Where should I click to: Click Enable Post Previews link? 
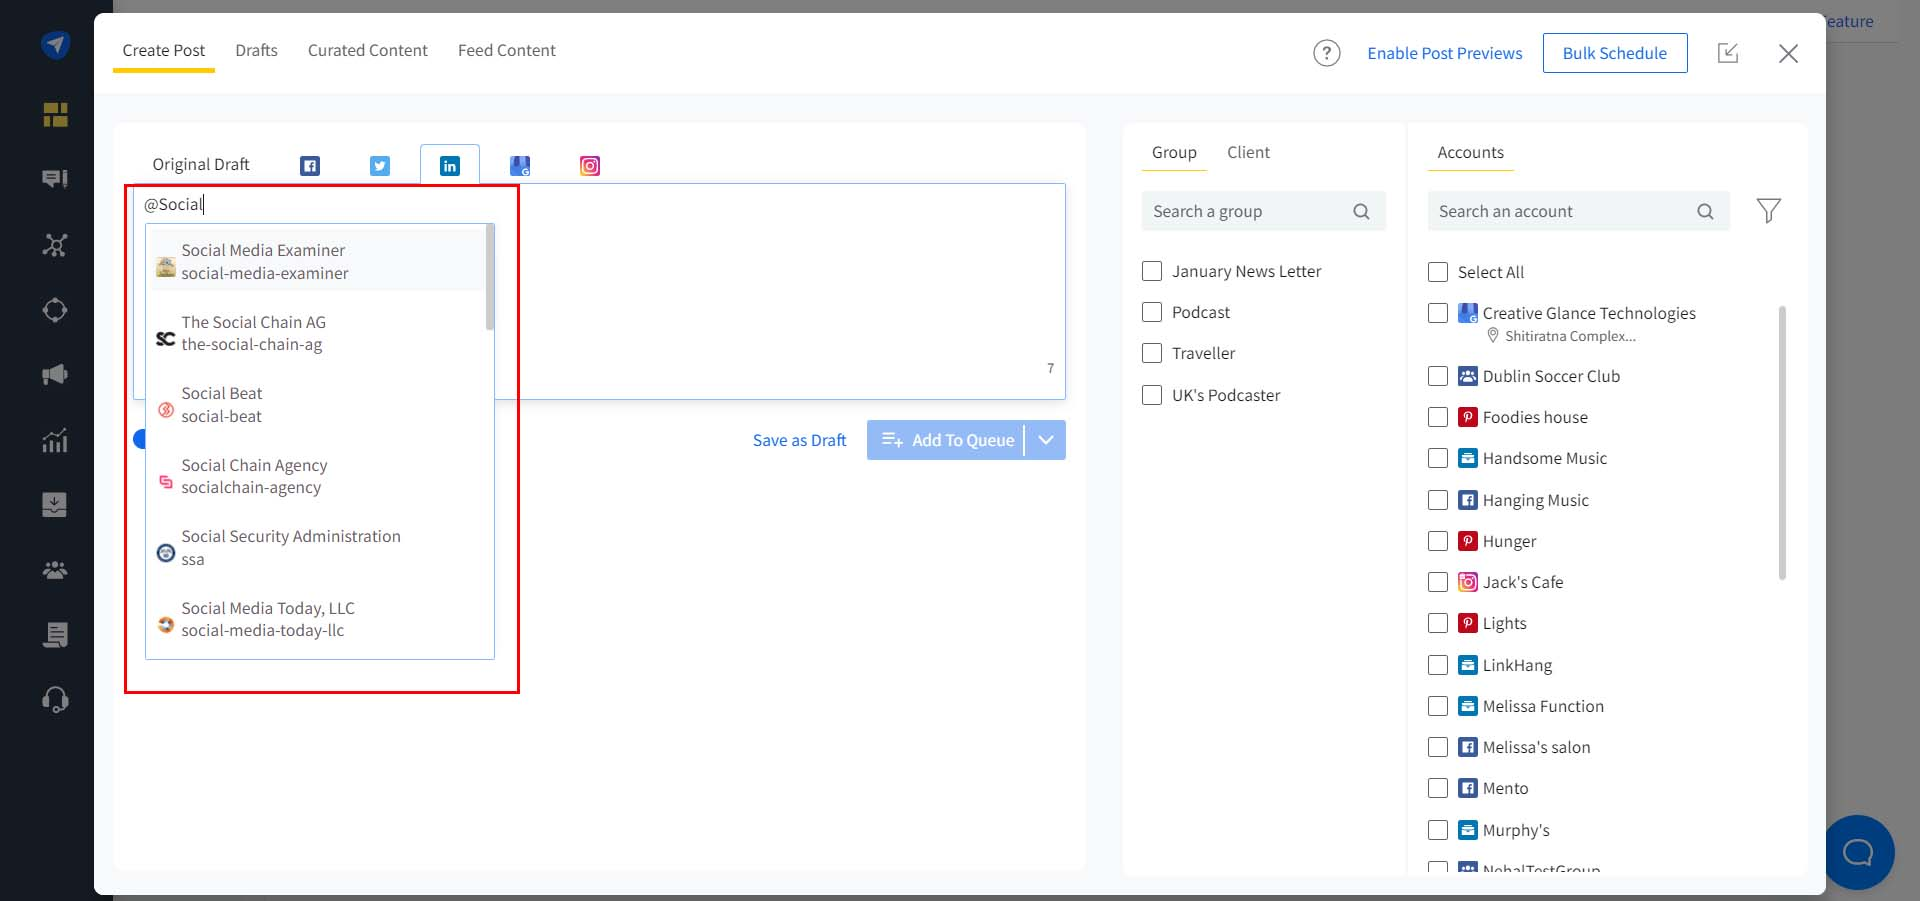[1444, 53]
